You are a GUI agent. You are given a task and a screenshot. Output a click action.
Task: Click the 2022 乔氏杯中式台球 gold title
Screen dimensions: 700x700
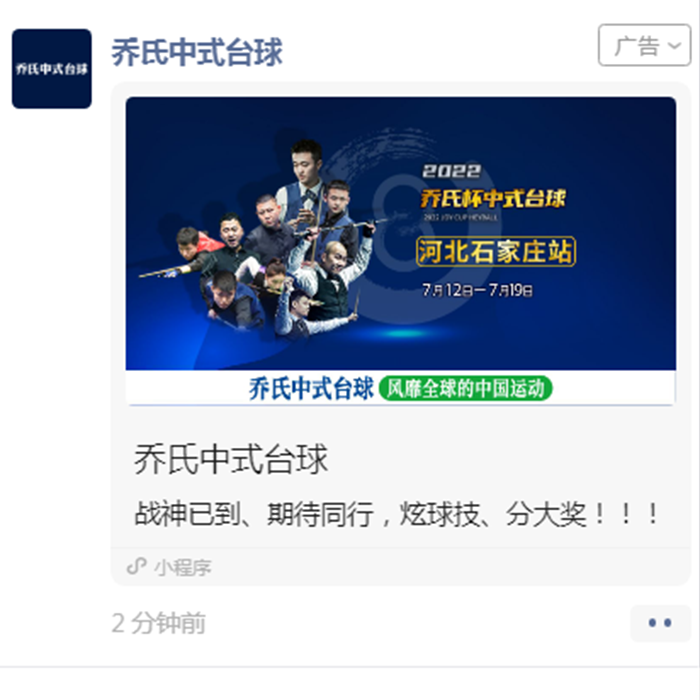tap(493, 187)
